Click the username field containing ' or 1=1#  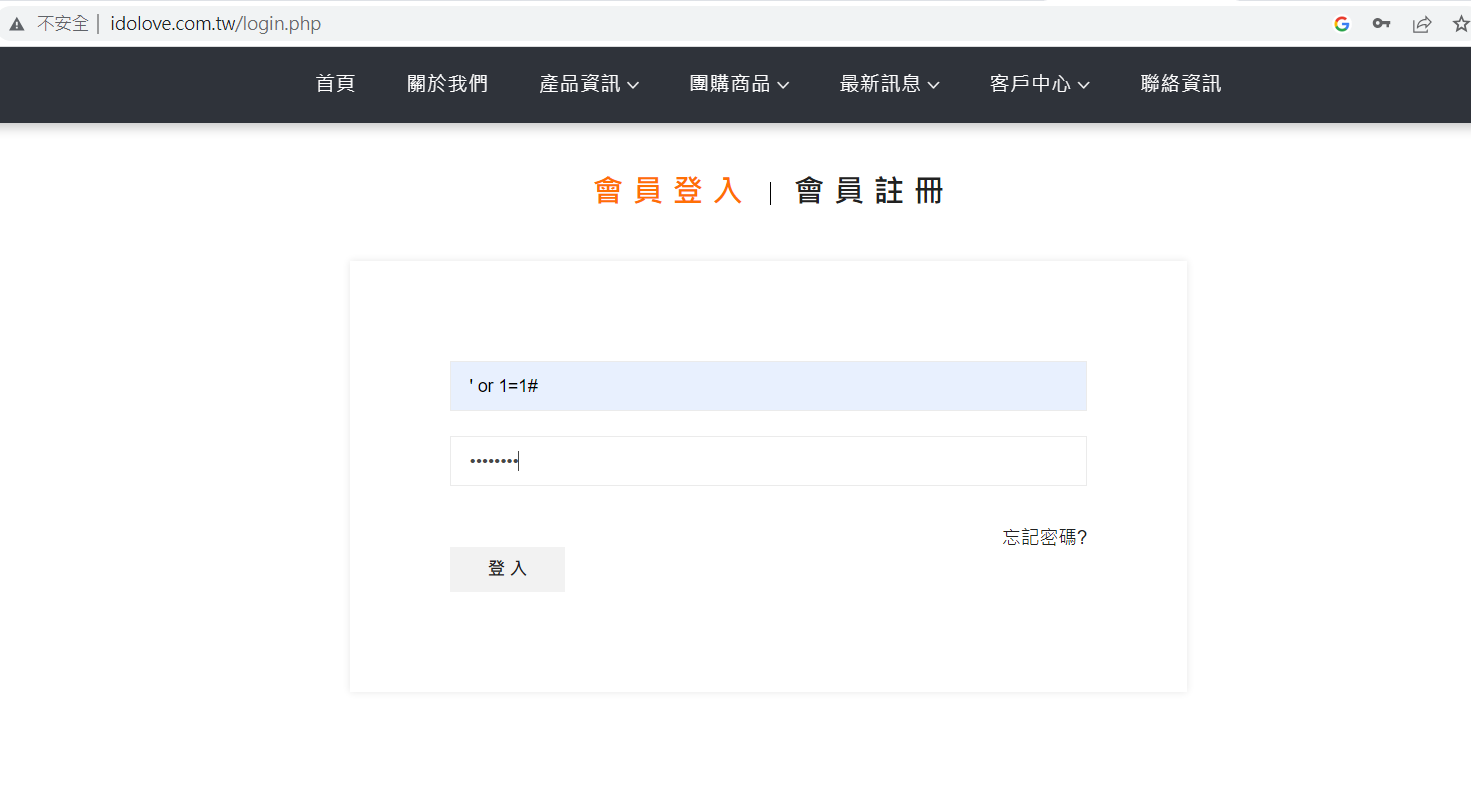click(768, 386)
